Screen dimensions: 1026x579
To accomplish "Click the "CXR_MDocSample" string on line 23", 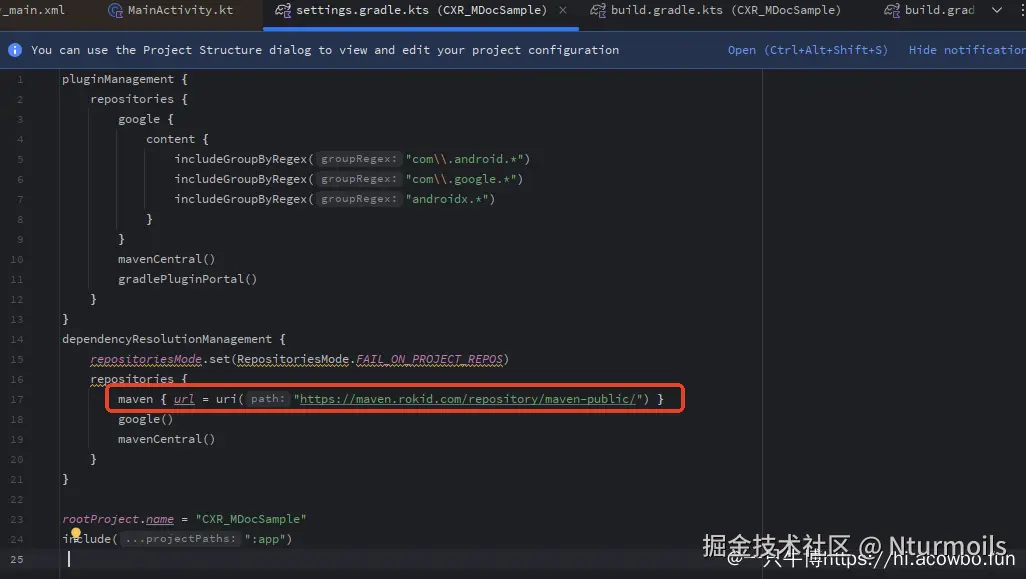I will (251, 519).
